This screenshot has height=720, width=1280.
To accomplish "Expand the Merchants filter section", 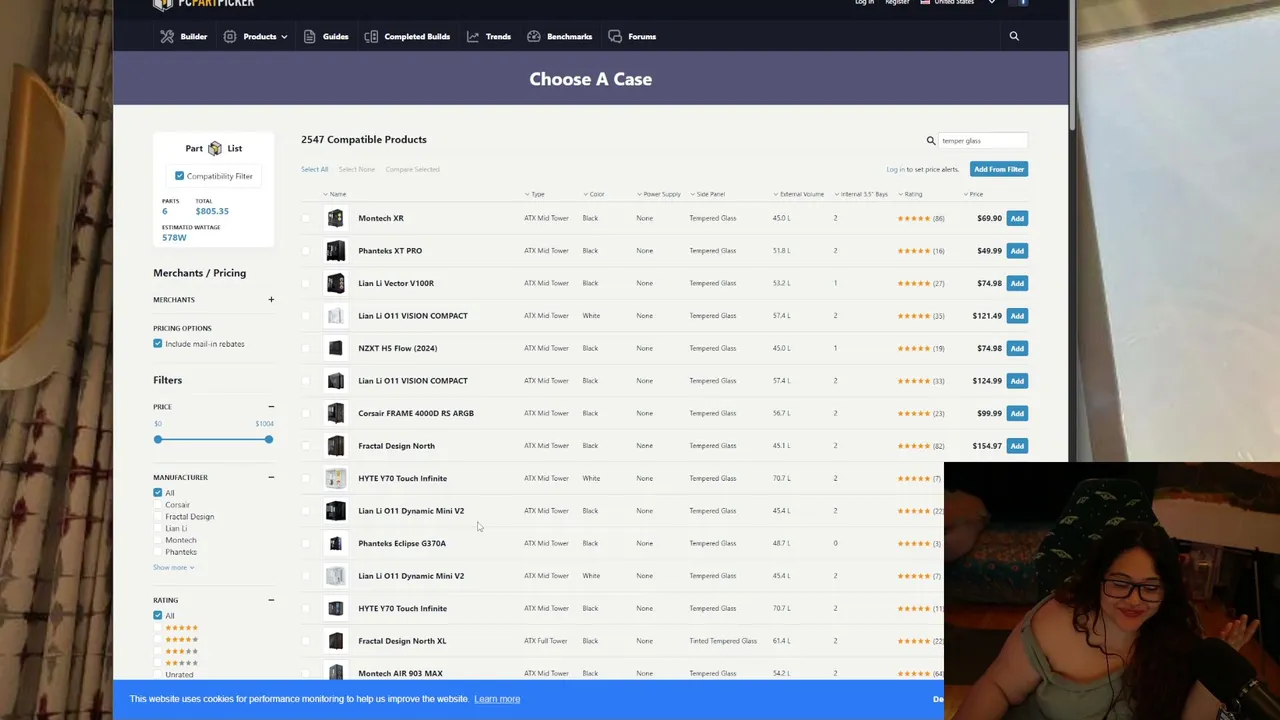I will click(x=270, y=300).
